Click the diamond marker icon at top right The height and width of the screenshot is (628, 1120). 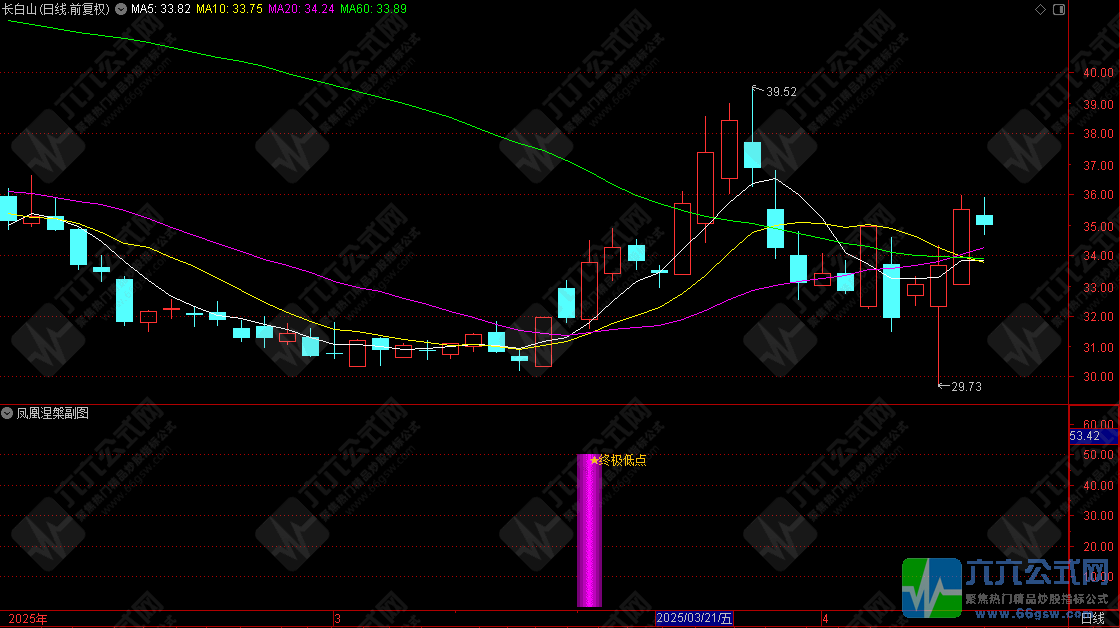1039,9
